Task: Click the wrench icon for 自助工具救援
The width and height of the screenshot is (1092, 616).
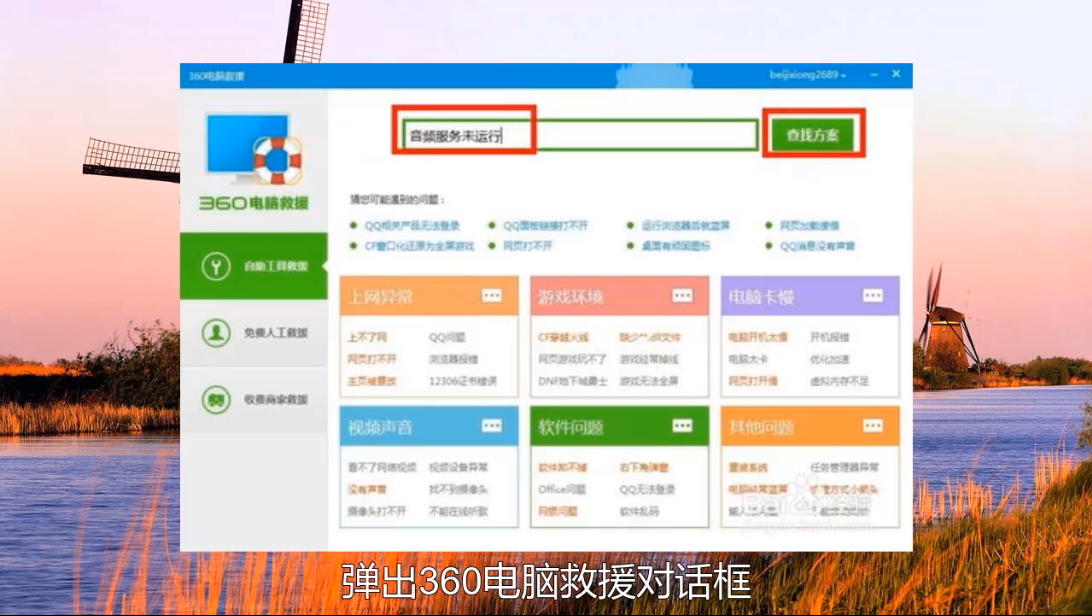Action: pos(216,266)
